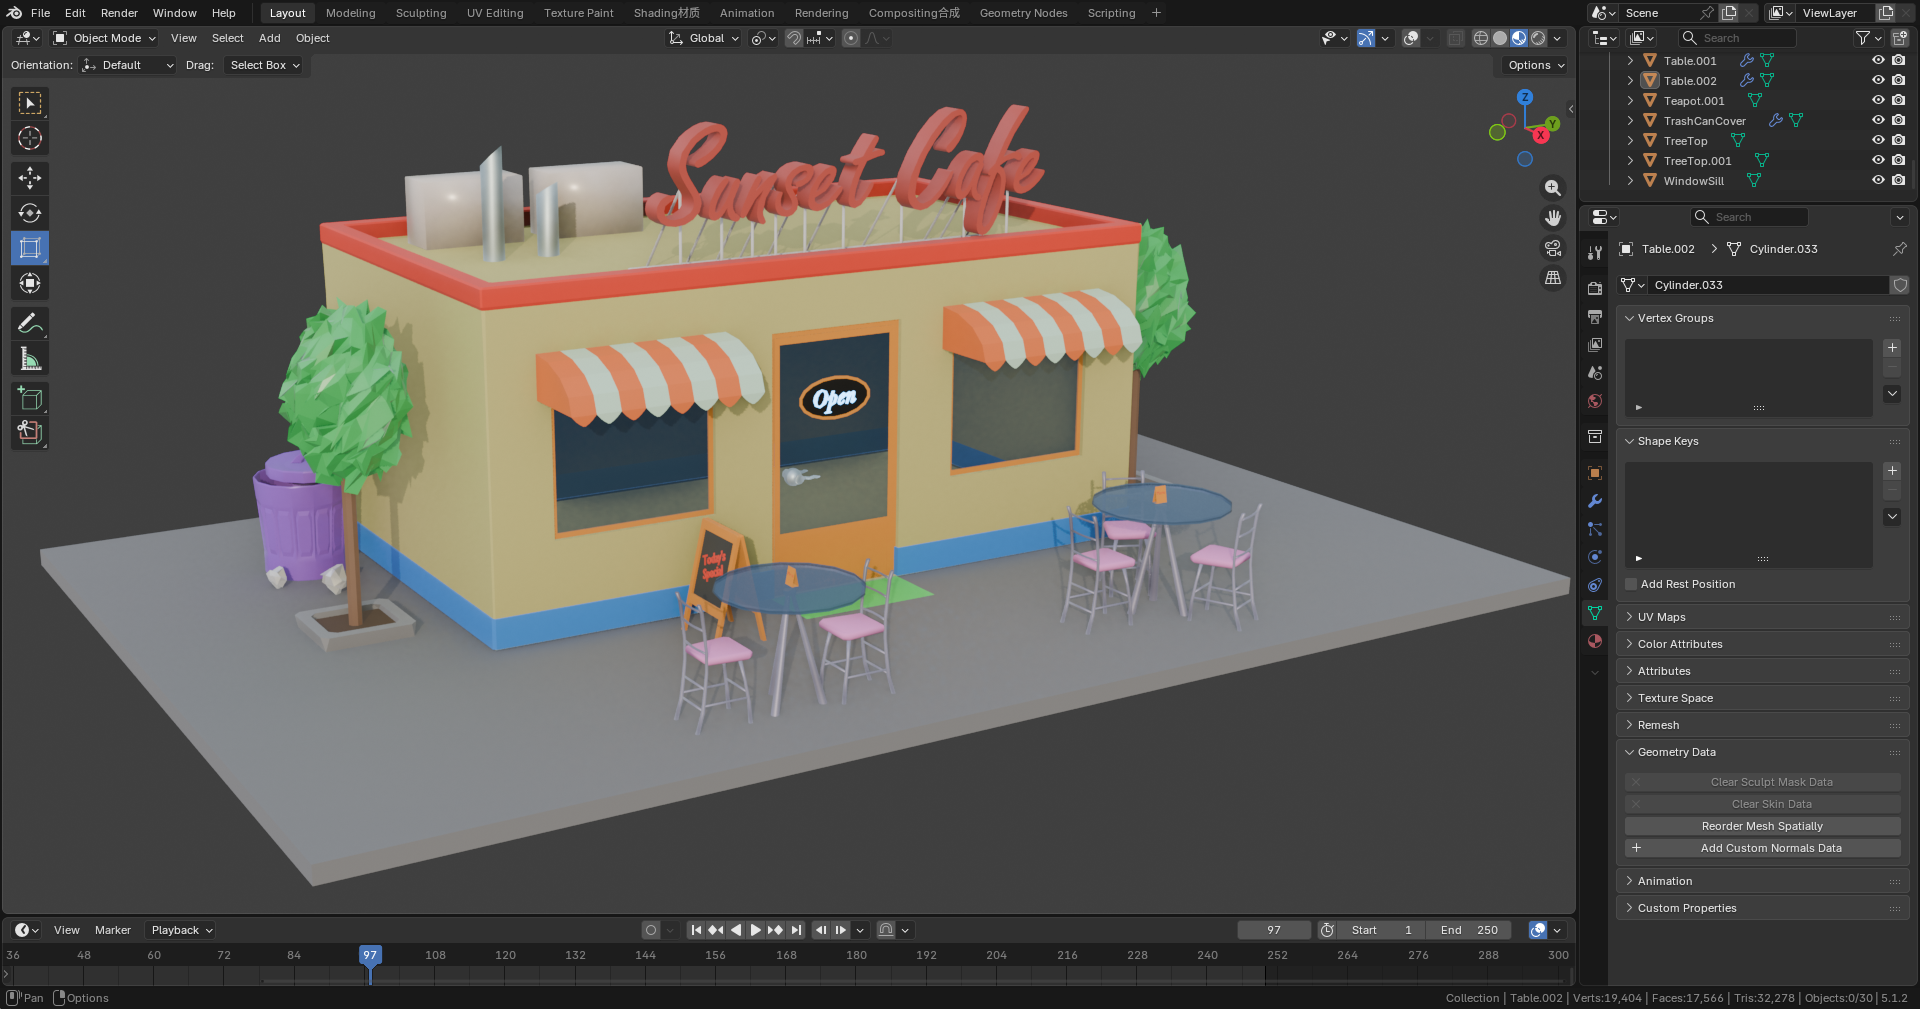This screenshot has height=1009, width=1920.
Task: Click the End frame field 250
Action: pos(1469,930)
